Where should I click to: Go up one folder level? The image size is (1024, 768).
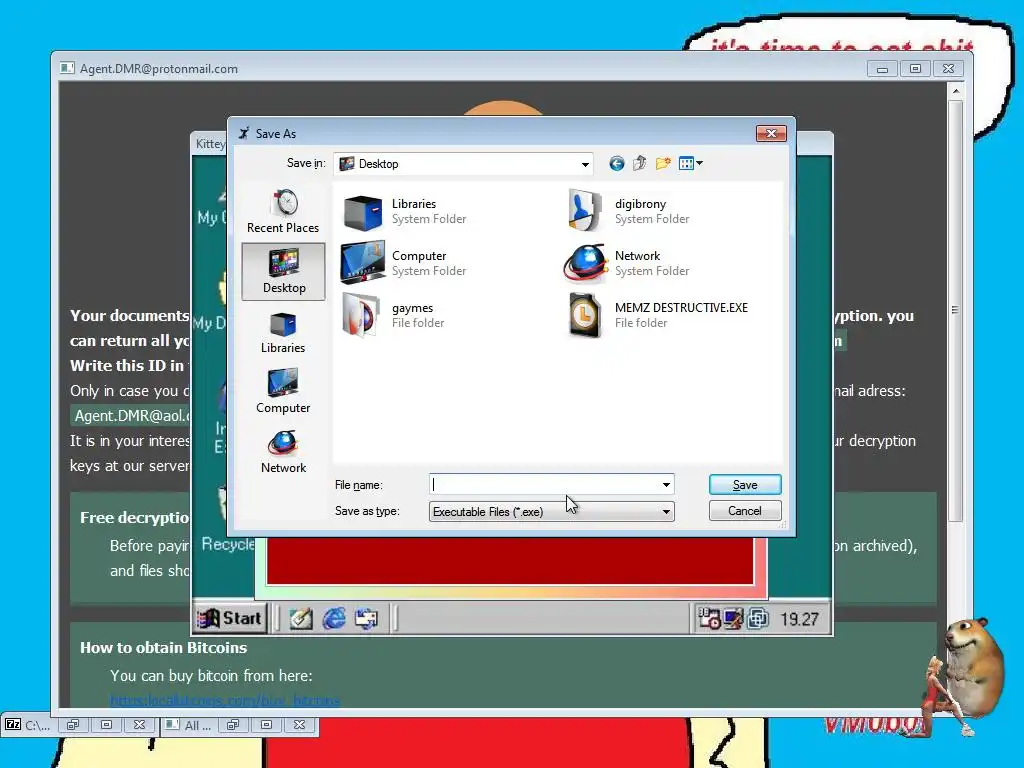click(x=639, y=163)
